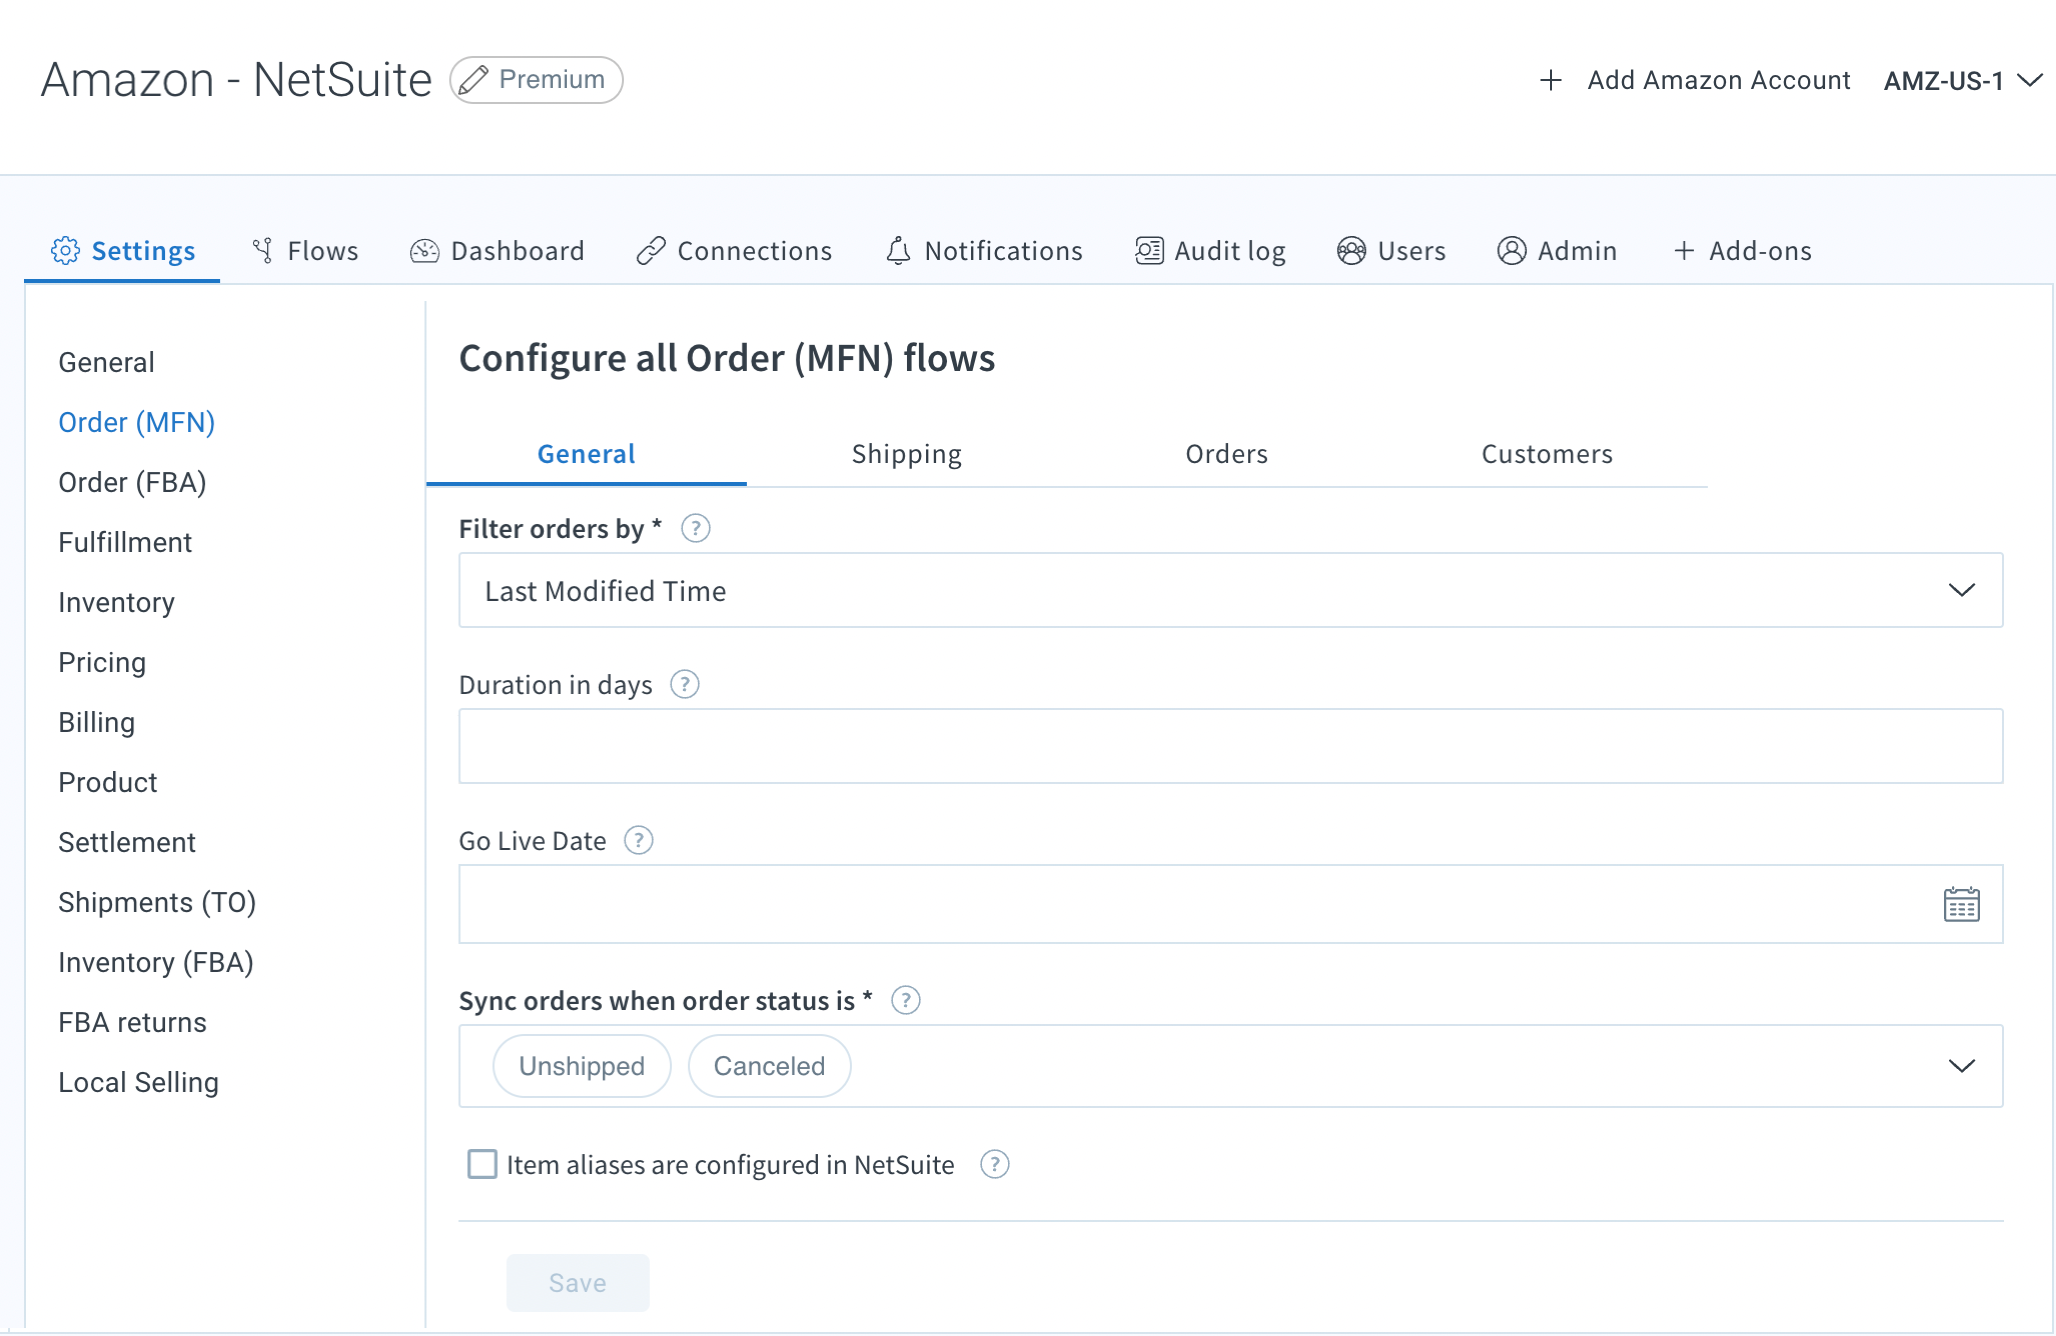Click the Duration in days input field
The width and height of the screenshot is (2056, 1336).
coord(1231,746)
